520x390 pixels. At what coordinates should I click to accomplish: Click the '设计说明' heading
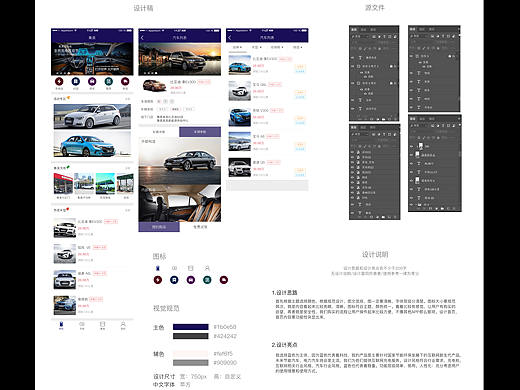click(375, 255)
